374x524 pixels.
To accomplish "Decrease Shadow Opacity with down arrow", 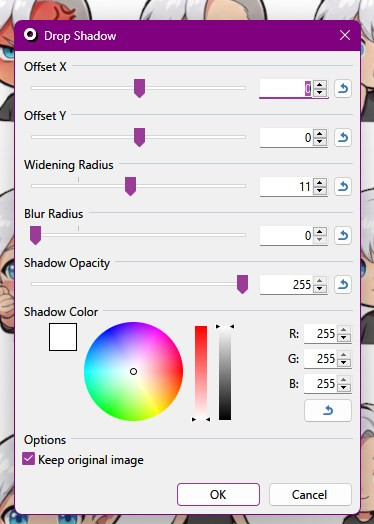I will (320, 289).
